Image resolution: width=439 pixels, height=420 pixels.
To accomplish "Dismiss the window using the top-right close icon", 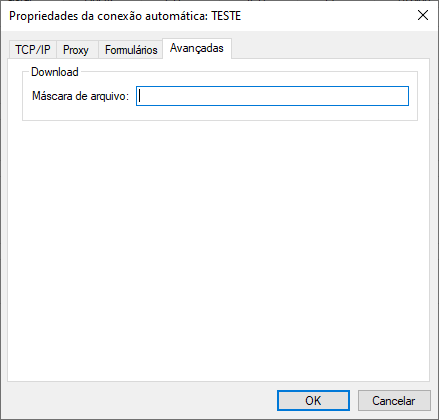I will 423,15.
